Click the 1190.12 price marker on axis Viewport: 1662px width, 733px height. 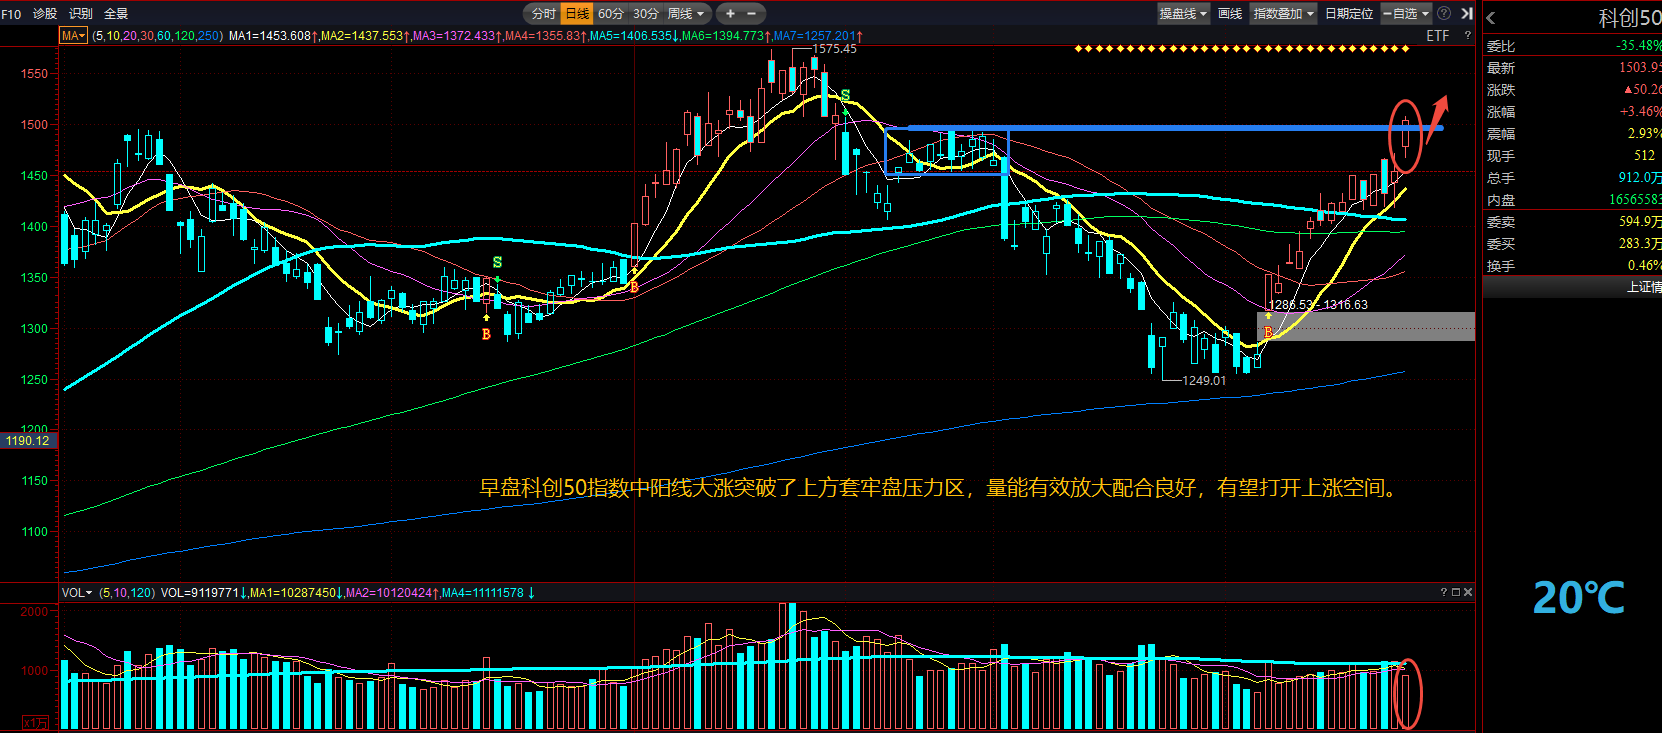(x=27, y=441)
